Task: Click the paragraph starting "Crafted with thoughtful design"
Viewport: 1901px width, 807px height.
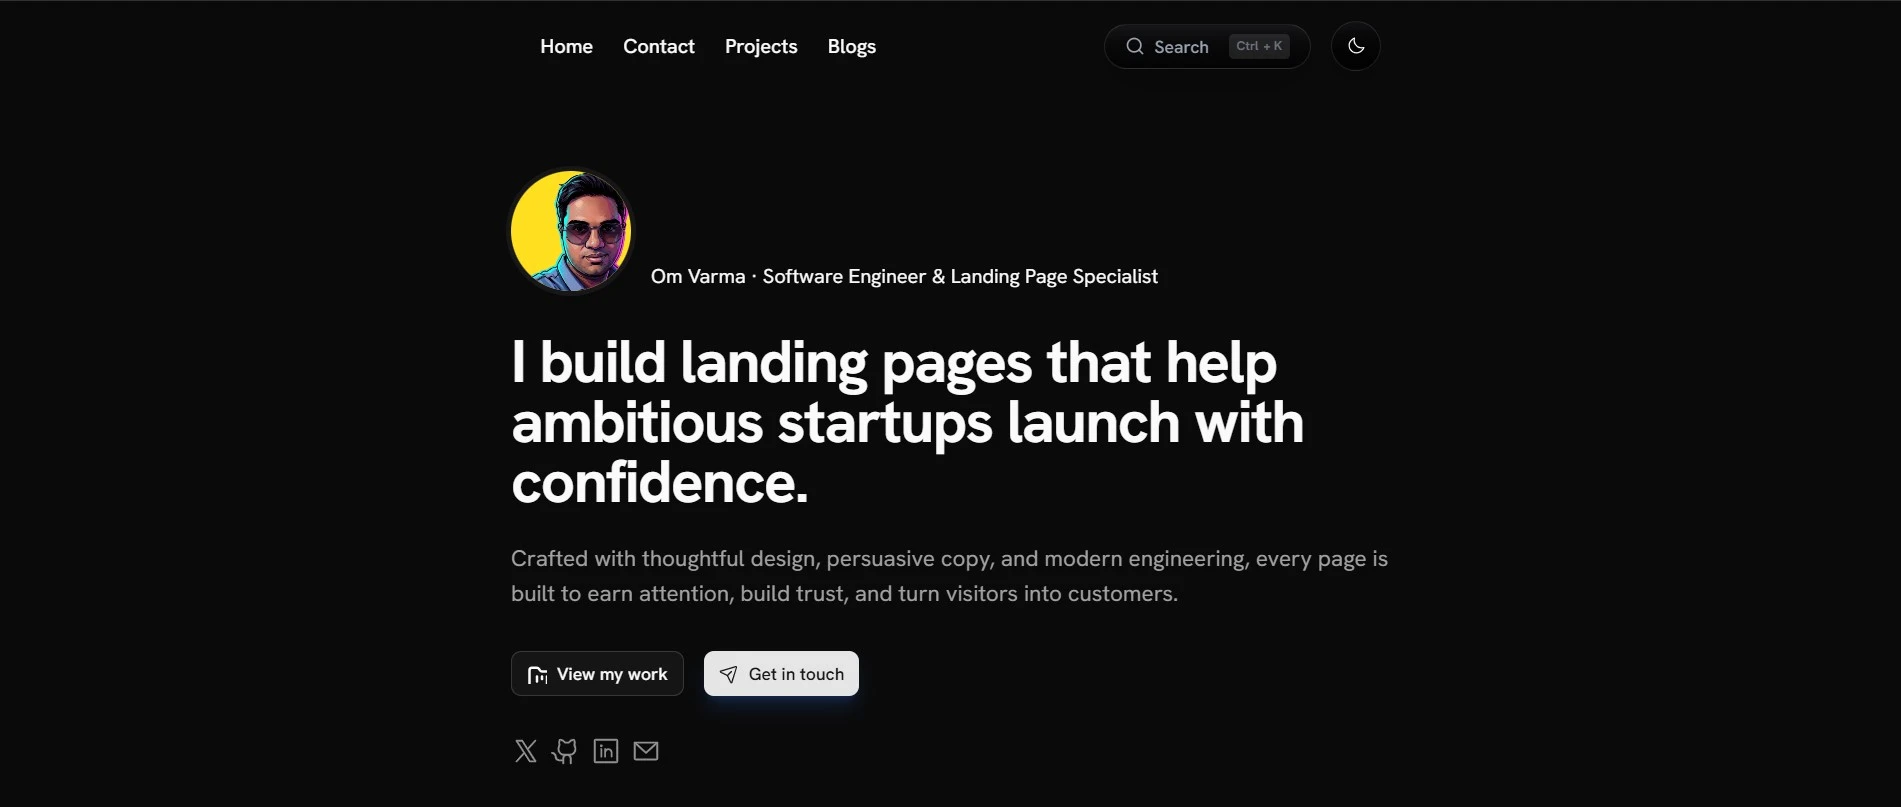Action: coord(949,576)
